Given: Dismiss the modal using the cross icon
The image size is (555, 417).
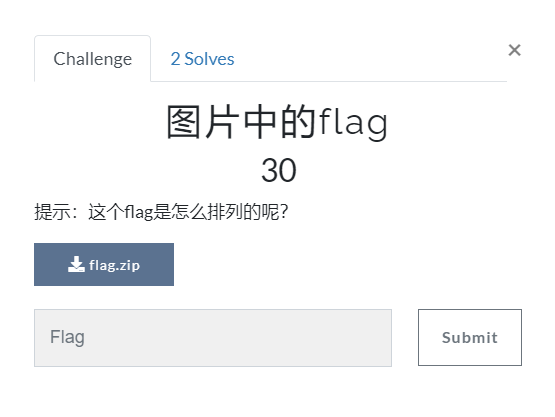Looking at the screenshot, I should [514, 50].
